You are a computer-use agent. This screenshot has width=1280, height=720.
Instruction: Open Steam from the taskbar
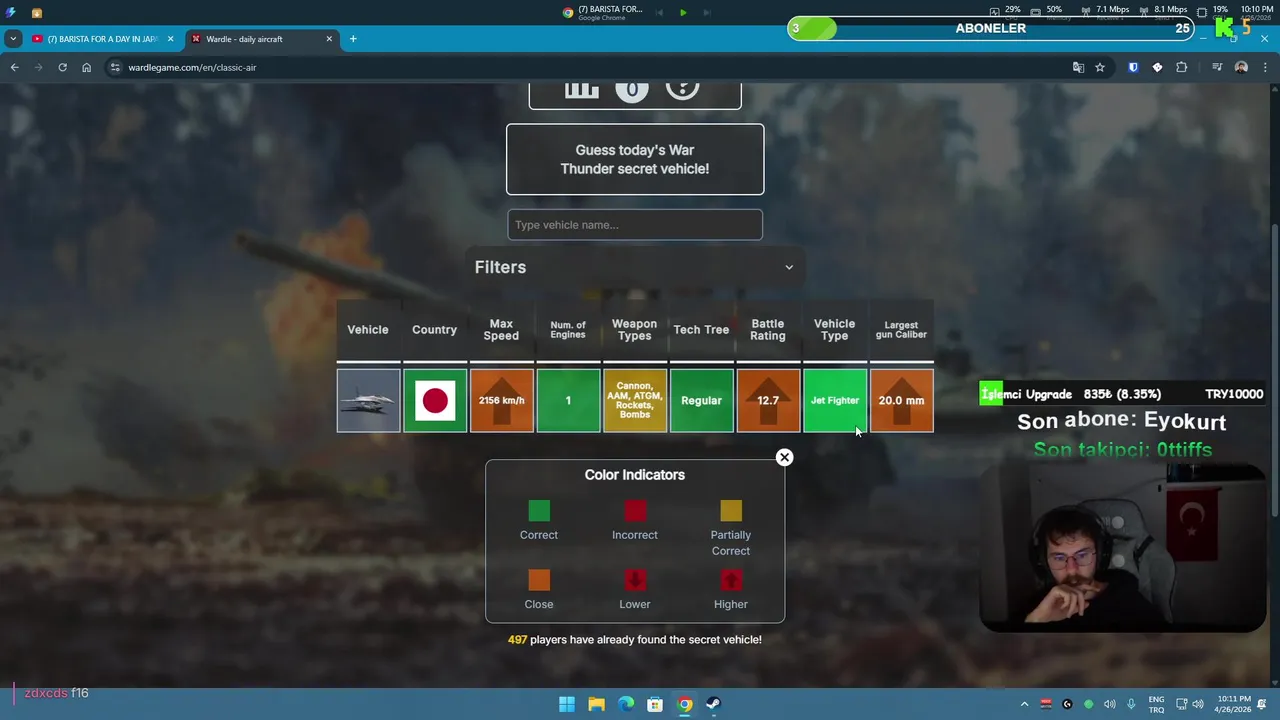point(713,704)
